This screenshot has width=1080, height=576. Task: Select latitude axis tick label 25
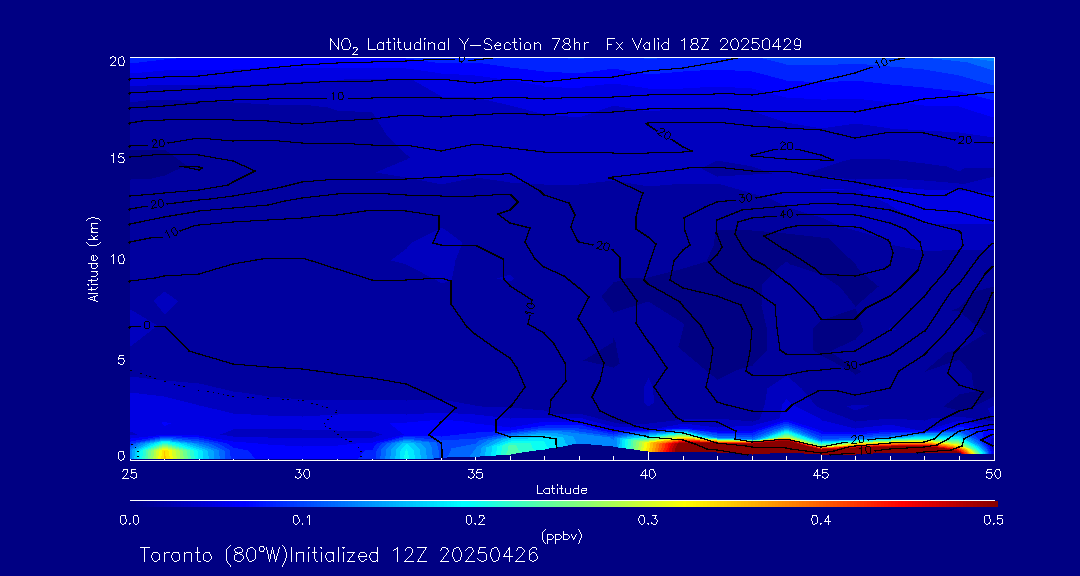point(129,474)
